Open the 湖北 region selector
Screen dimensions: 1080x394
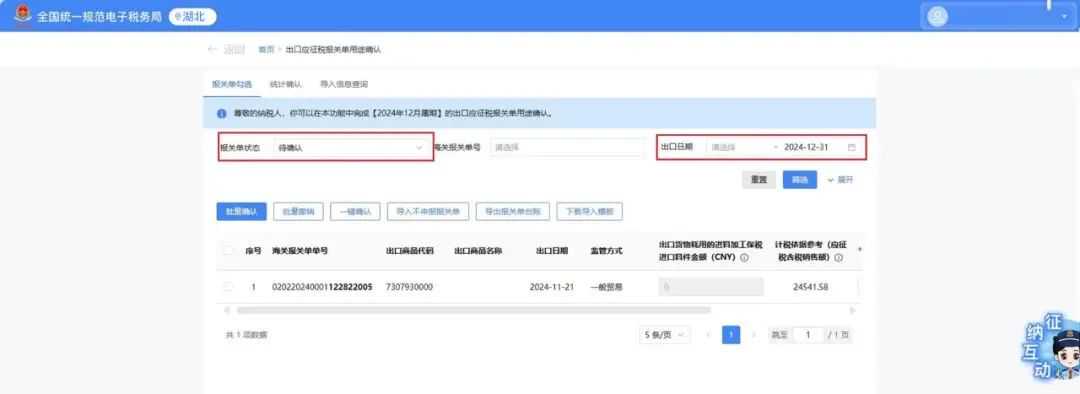pyautogui.click(x=193, y=17)
